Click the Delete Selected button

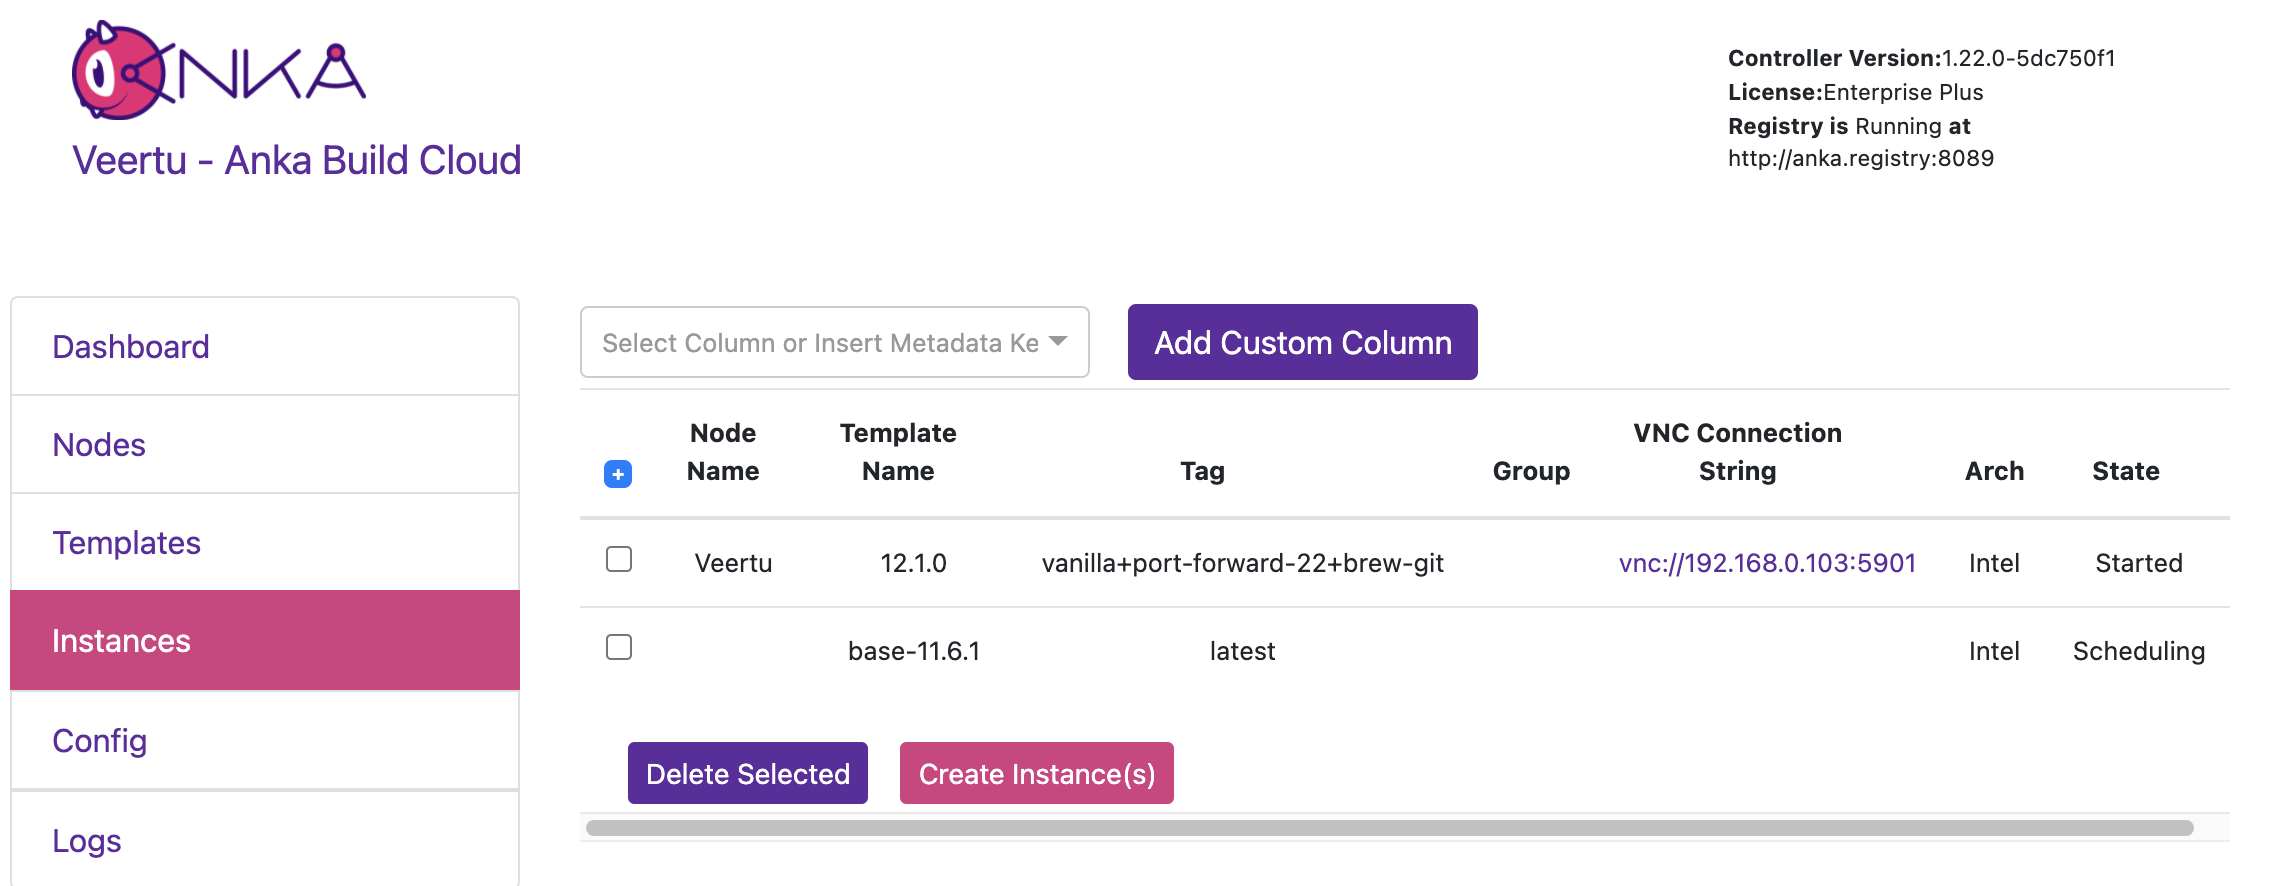[747, 773]
